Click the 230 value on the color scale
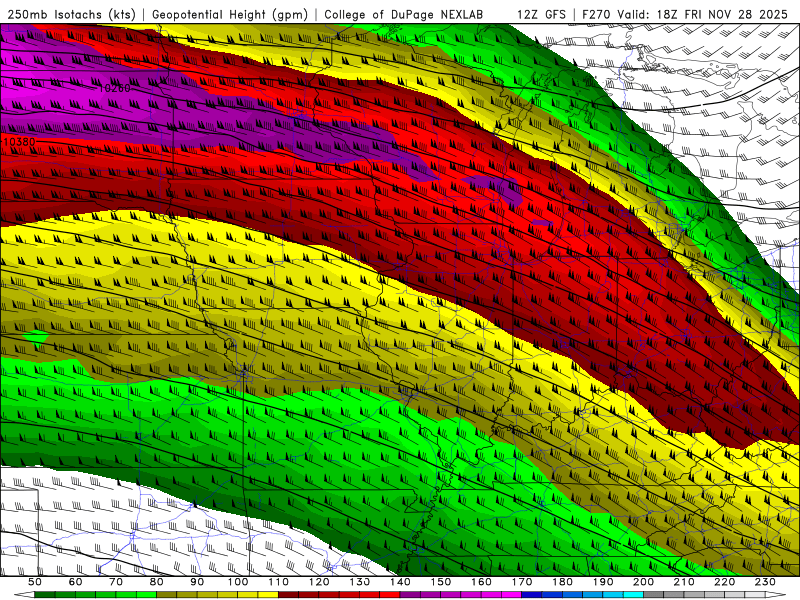 click(765, 582)
